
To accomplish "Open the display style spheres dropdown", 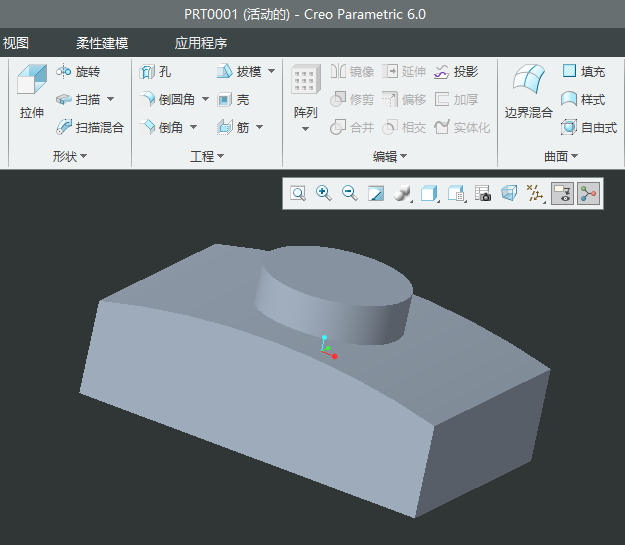I will (403, 194).
